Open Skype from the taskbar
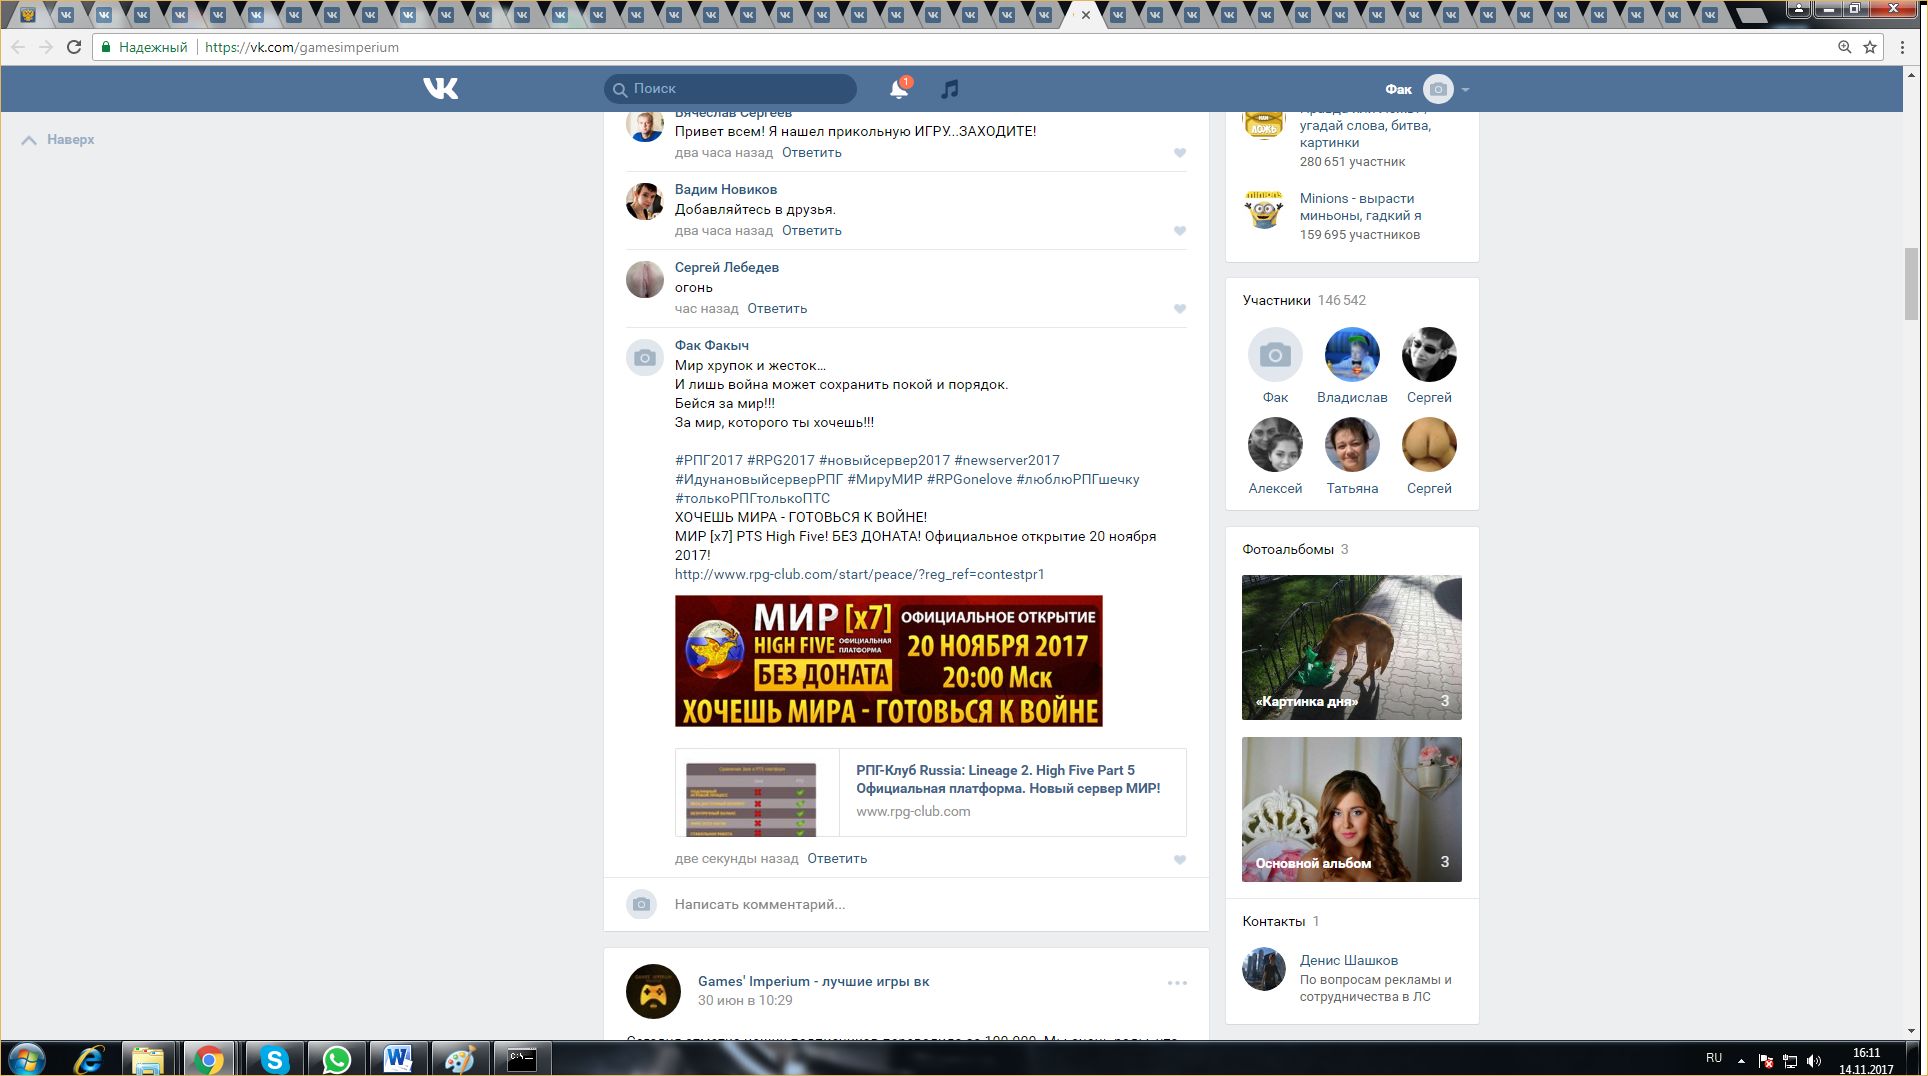The height and width of the screenshot is (1076, 1928). 274,1059
